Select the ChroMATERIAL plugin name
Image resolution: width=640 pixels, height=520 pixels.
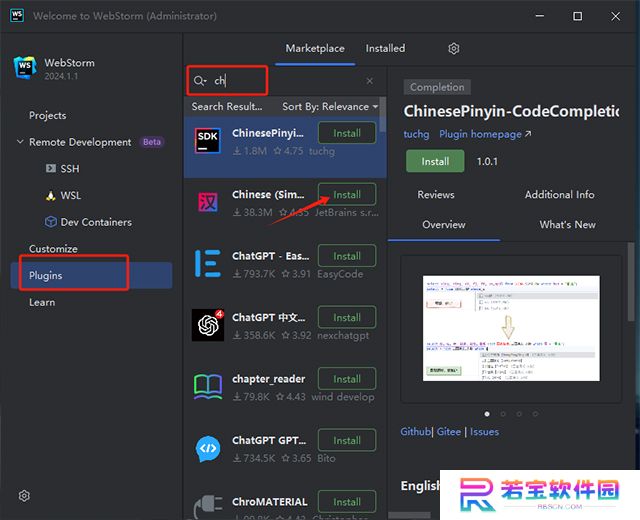(x=269, y=502)
